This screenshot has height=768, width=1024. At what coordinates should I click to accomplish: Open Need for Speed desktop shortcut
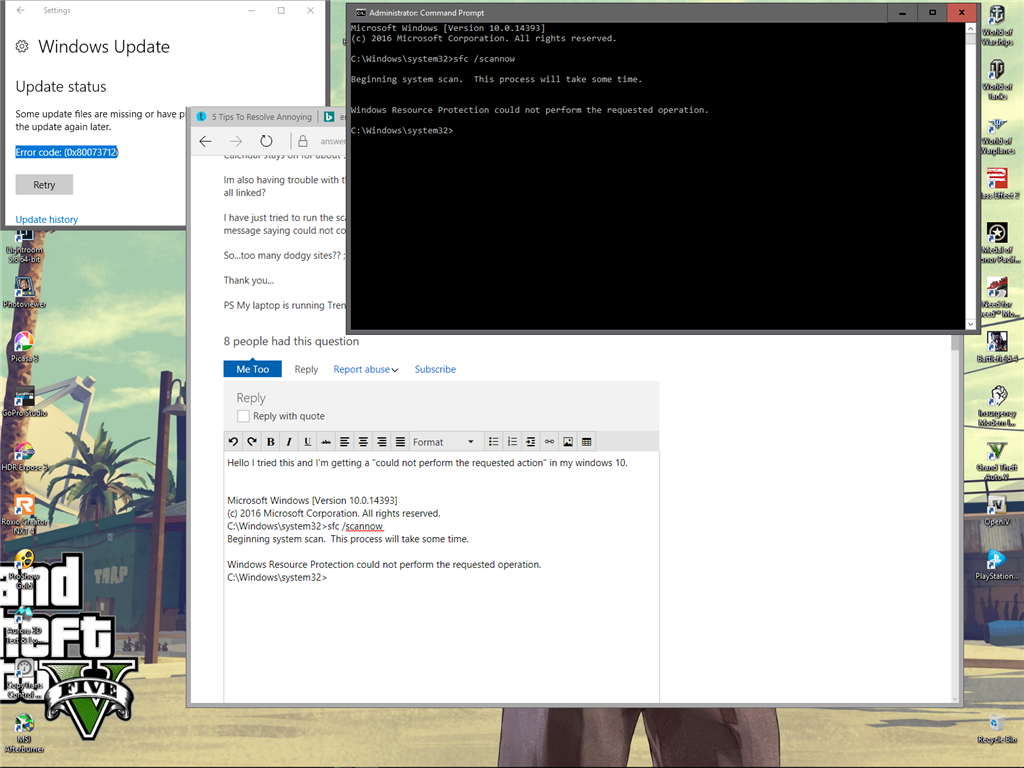click(997, 297)
